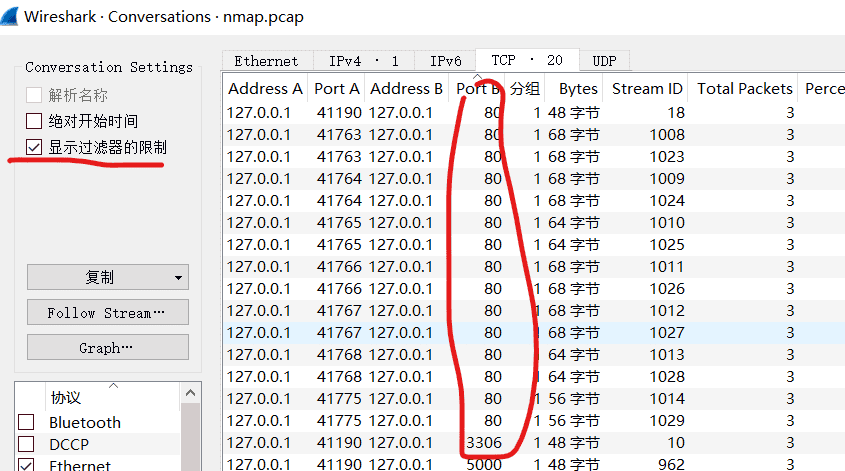Sort by the Address A column header
845x471 pixels.
tap(264, 88)
